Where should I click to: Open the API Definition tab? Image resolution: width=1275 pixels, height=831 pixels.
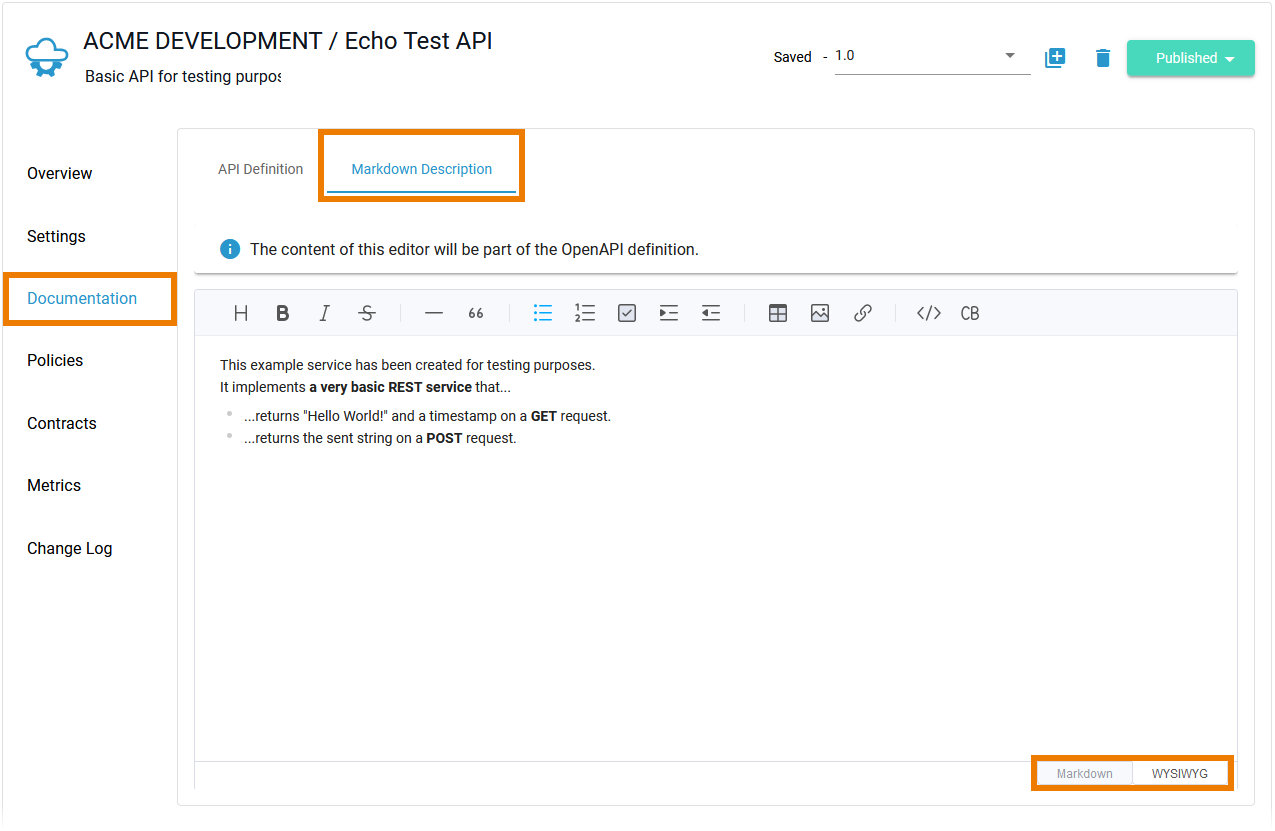tap(261, 169)
